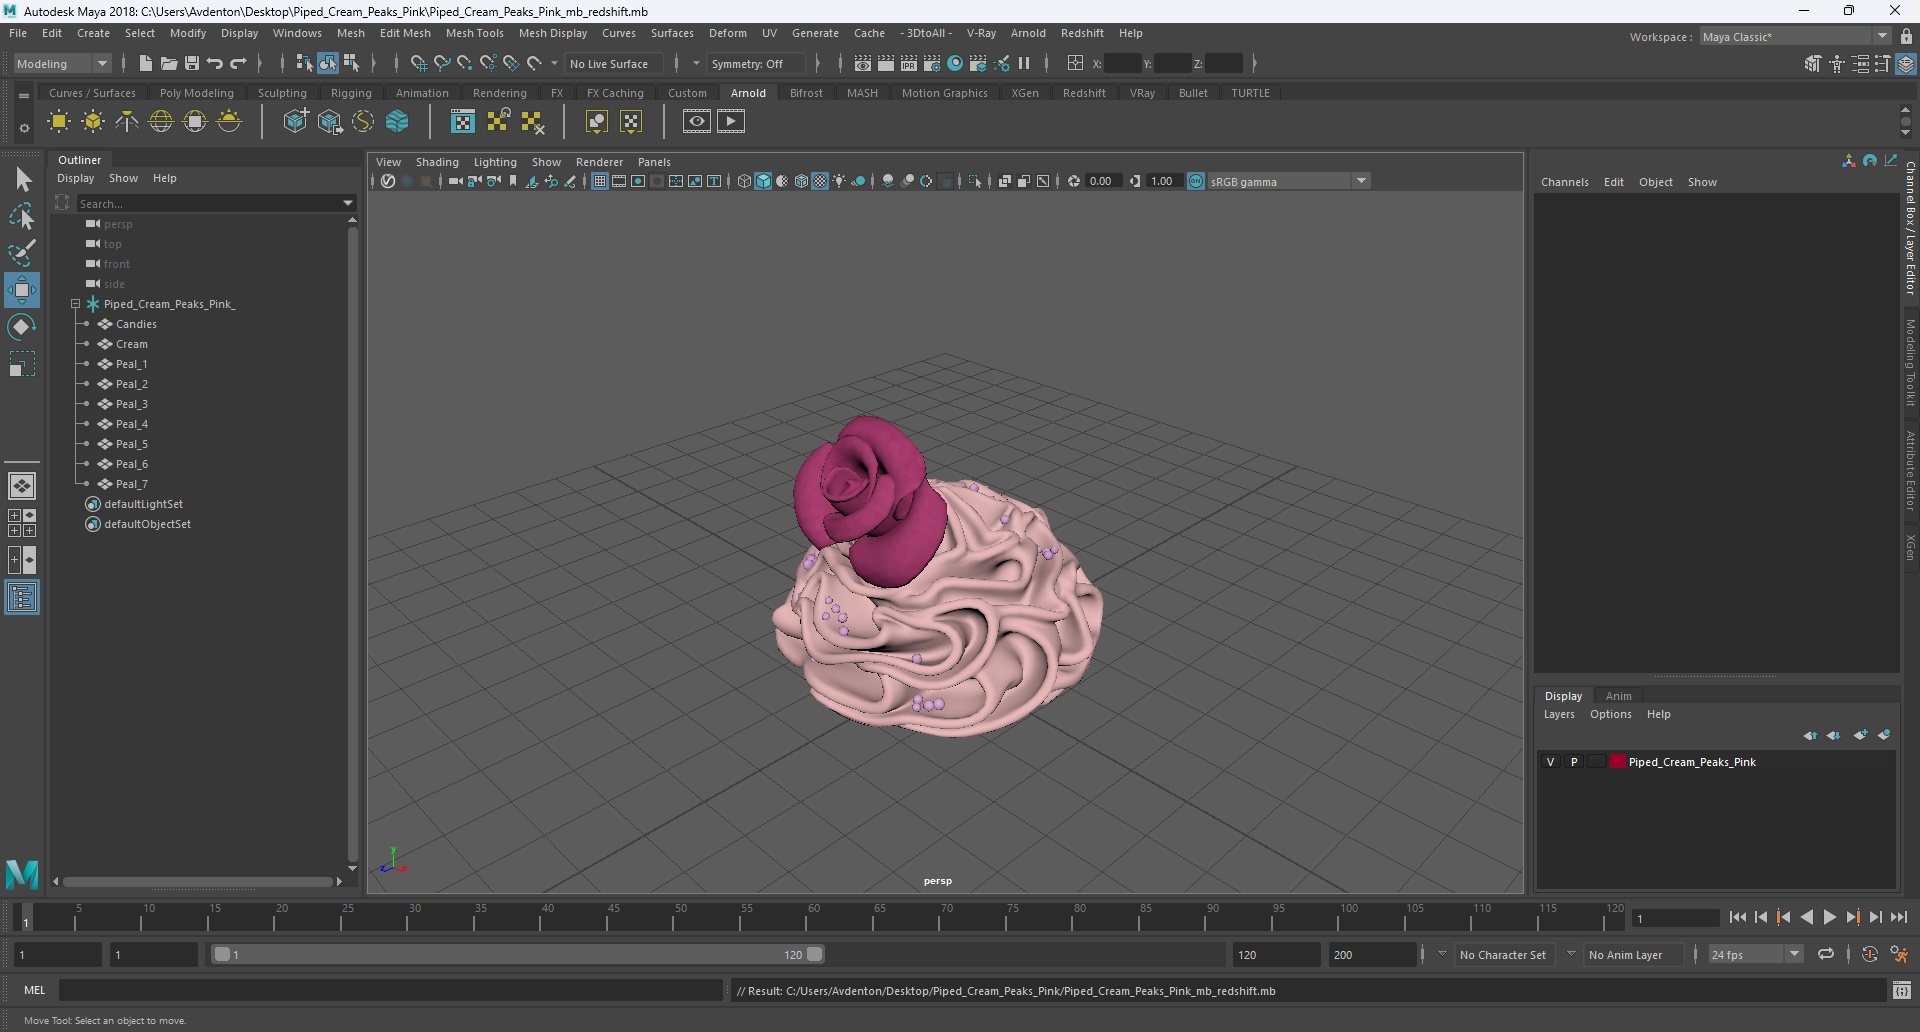Switch to the Anim tab in Layer Editor
Image resolution: width=1920 pixels, height=1032 pixels.
[1618, 696]
